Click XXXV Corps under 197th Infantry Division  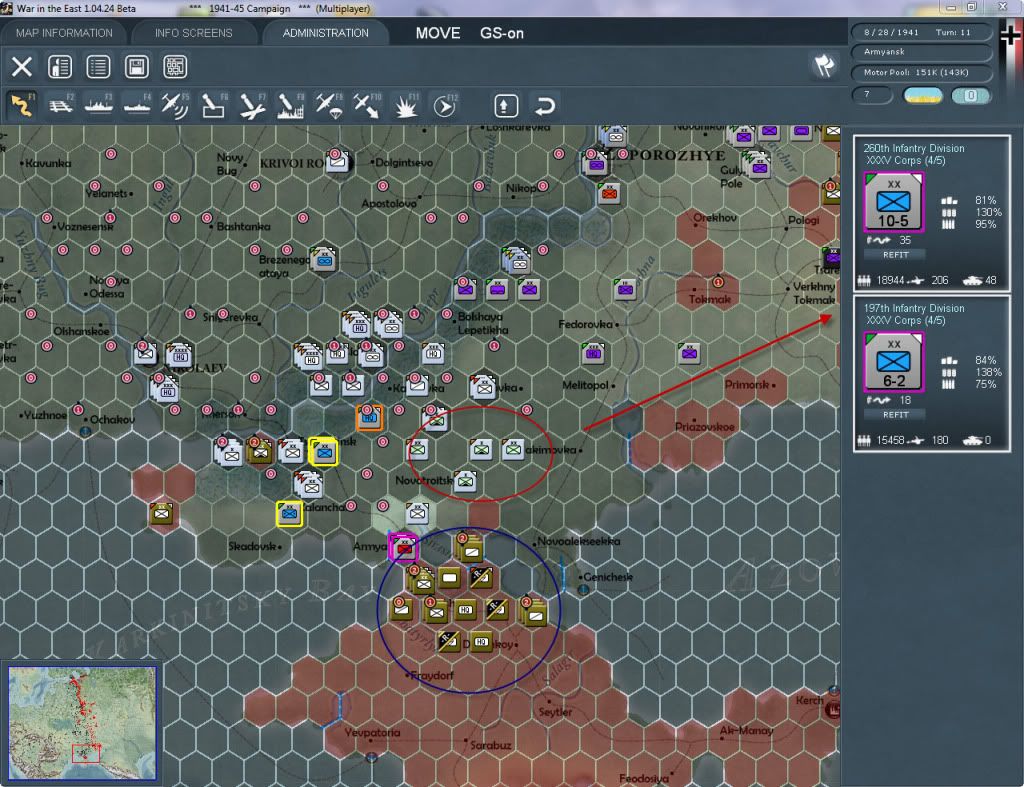905,321
